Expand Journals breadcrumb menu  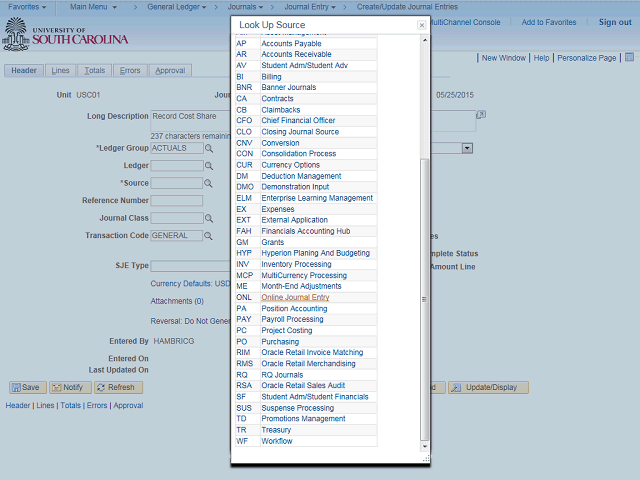click(245, 7)
